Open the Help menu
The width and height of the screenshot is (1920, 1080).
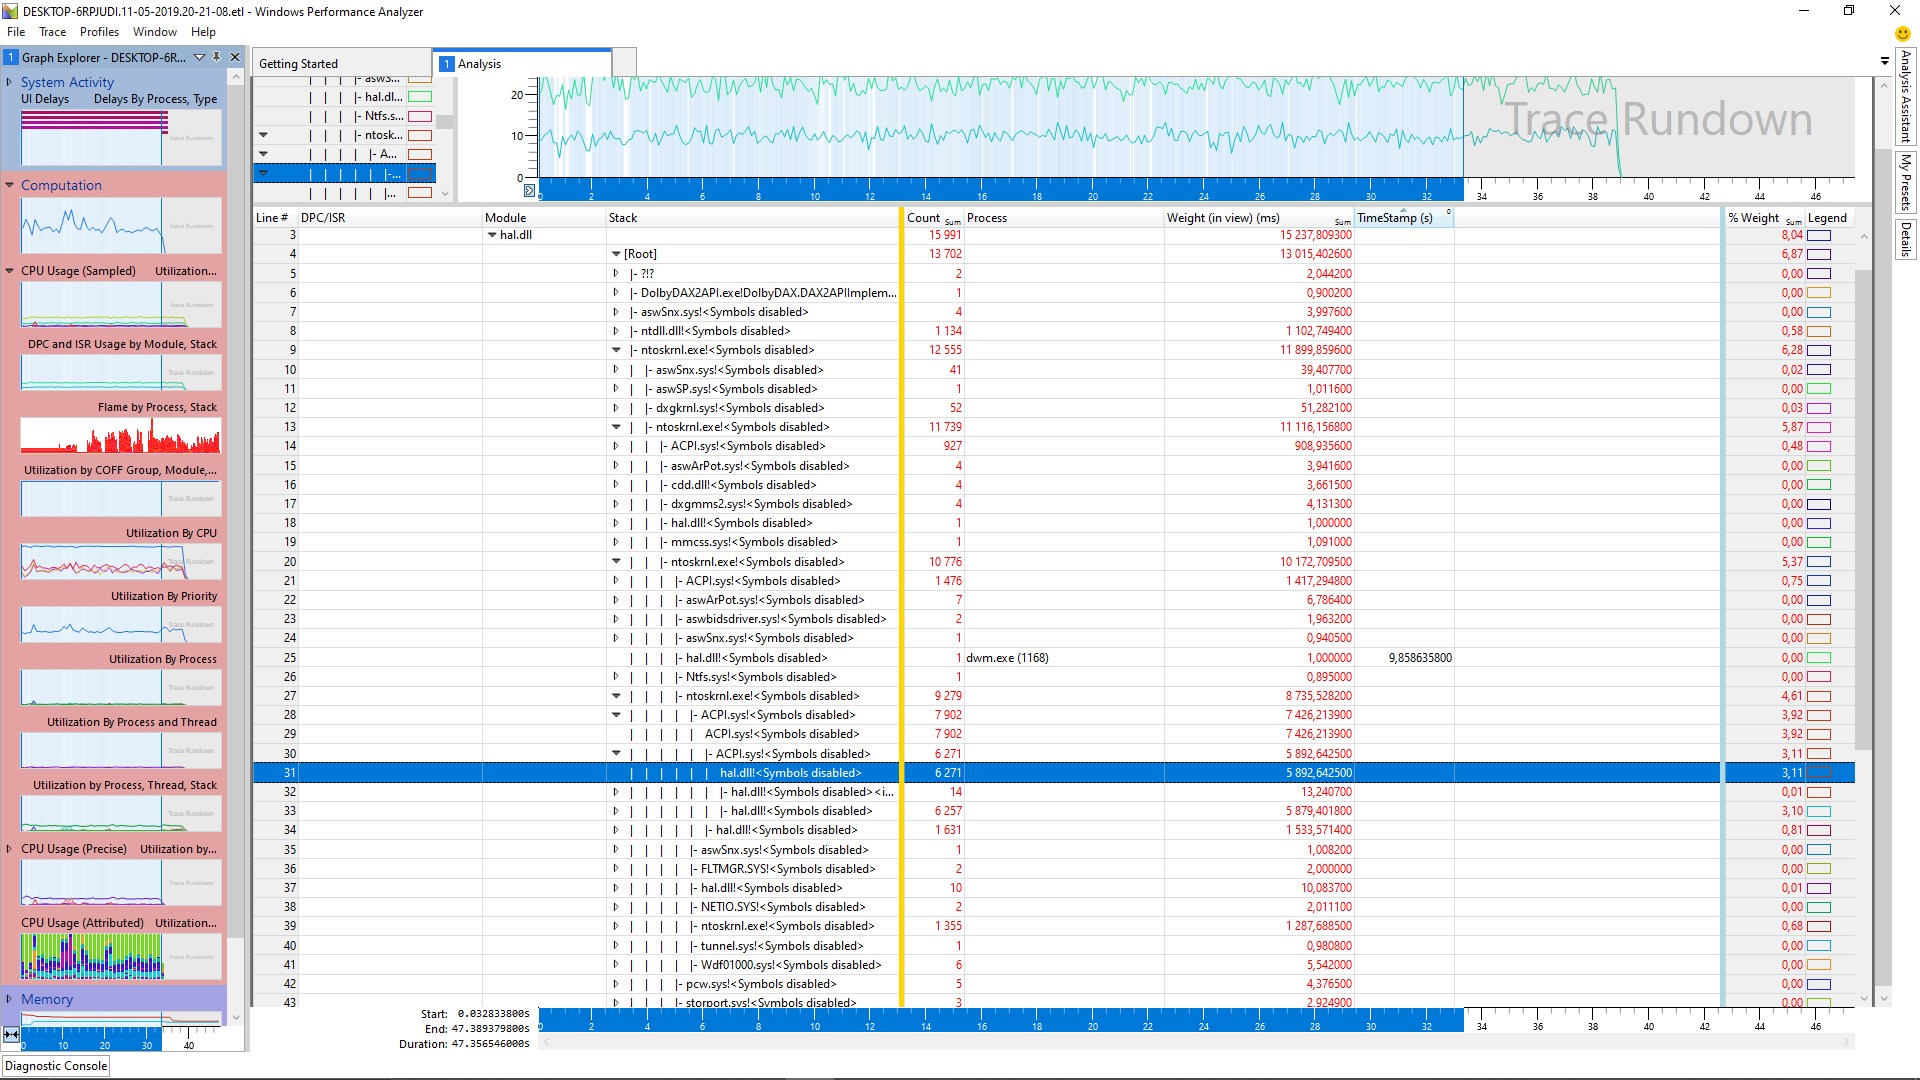[x=203, y=32]
